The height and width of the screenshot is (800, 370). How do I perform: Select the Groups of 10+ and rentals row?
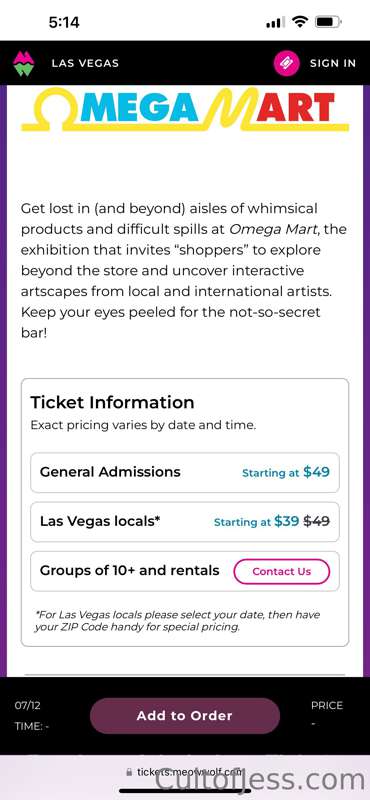coord(185,571)
